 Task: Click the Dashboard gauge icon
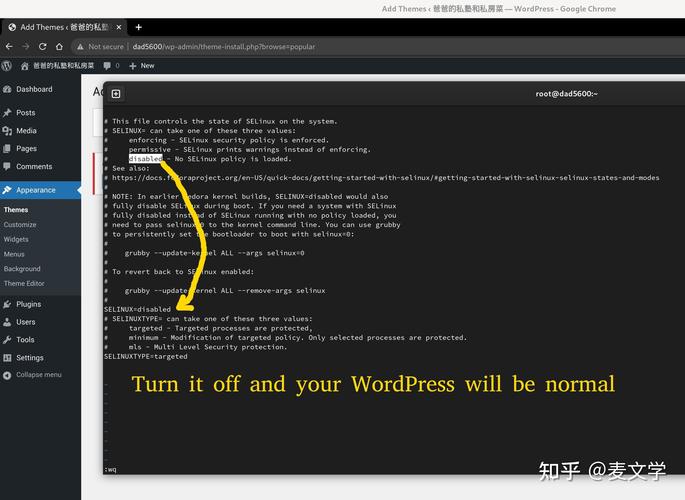pos(7,89)
